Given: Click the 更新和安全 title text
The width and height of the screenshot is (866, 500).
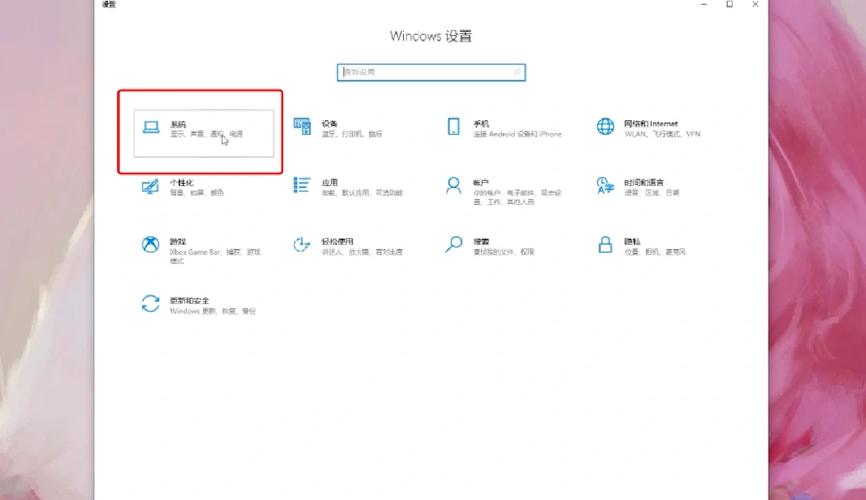Looking at the screenshot, I should click(189, 301).
